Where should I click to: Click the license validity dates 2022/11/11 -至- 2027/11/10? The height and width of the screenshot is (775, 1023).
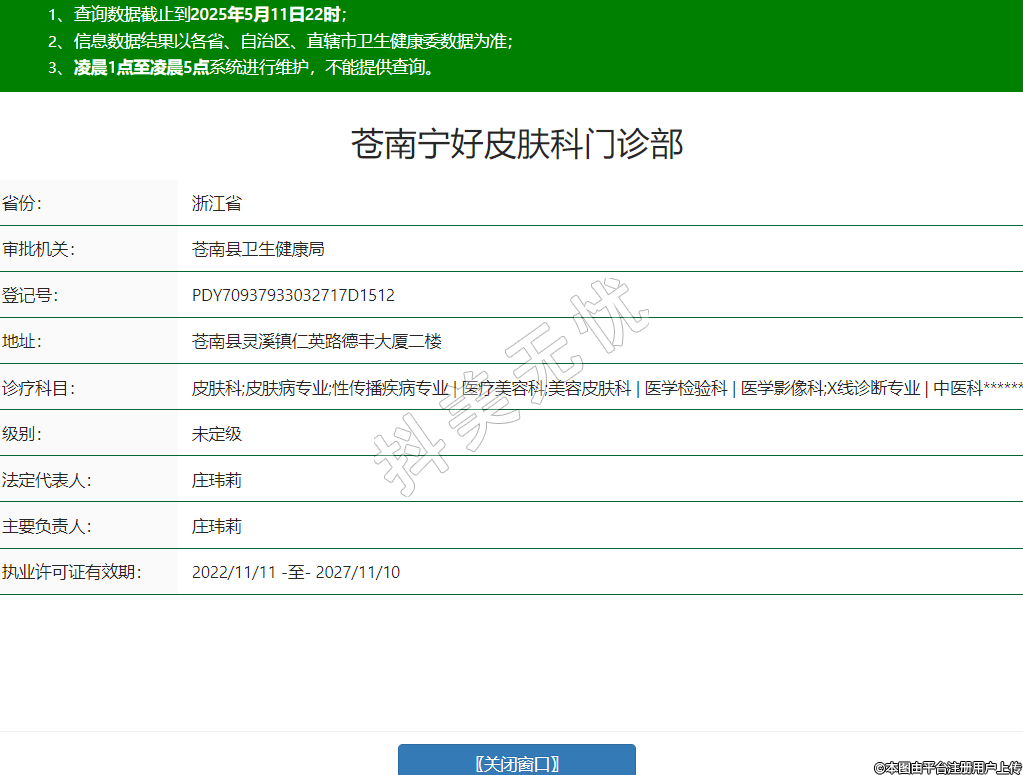coord(296,572)
